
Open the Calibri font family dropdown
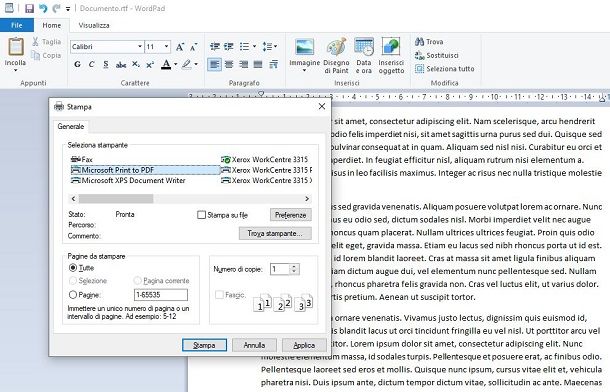click(x=140, y=47)
